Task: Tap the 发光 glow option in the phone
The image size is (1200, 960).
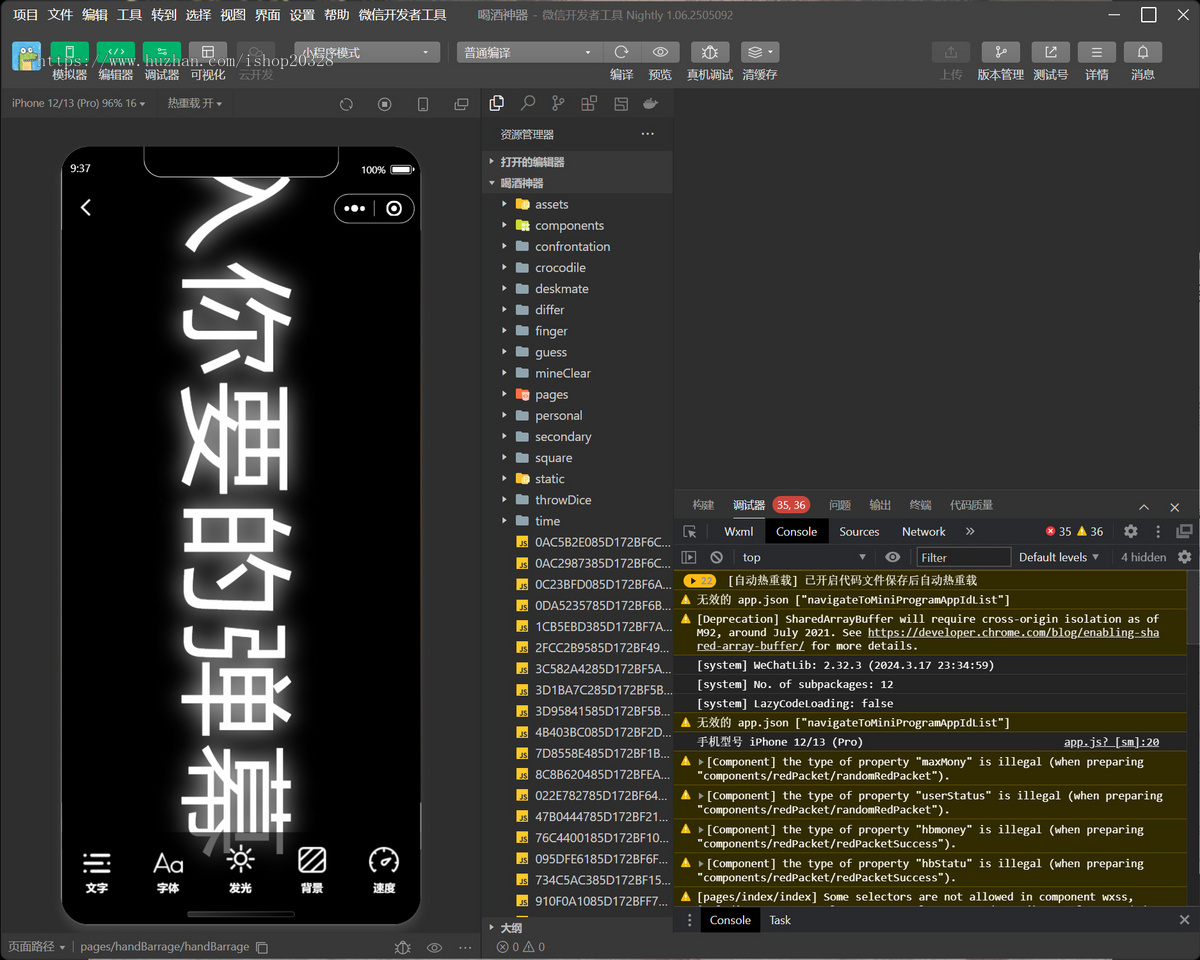Action: pyautogui.click(x=240, y=870)
